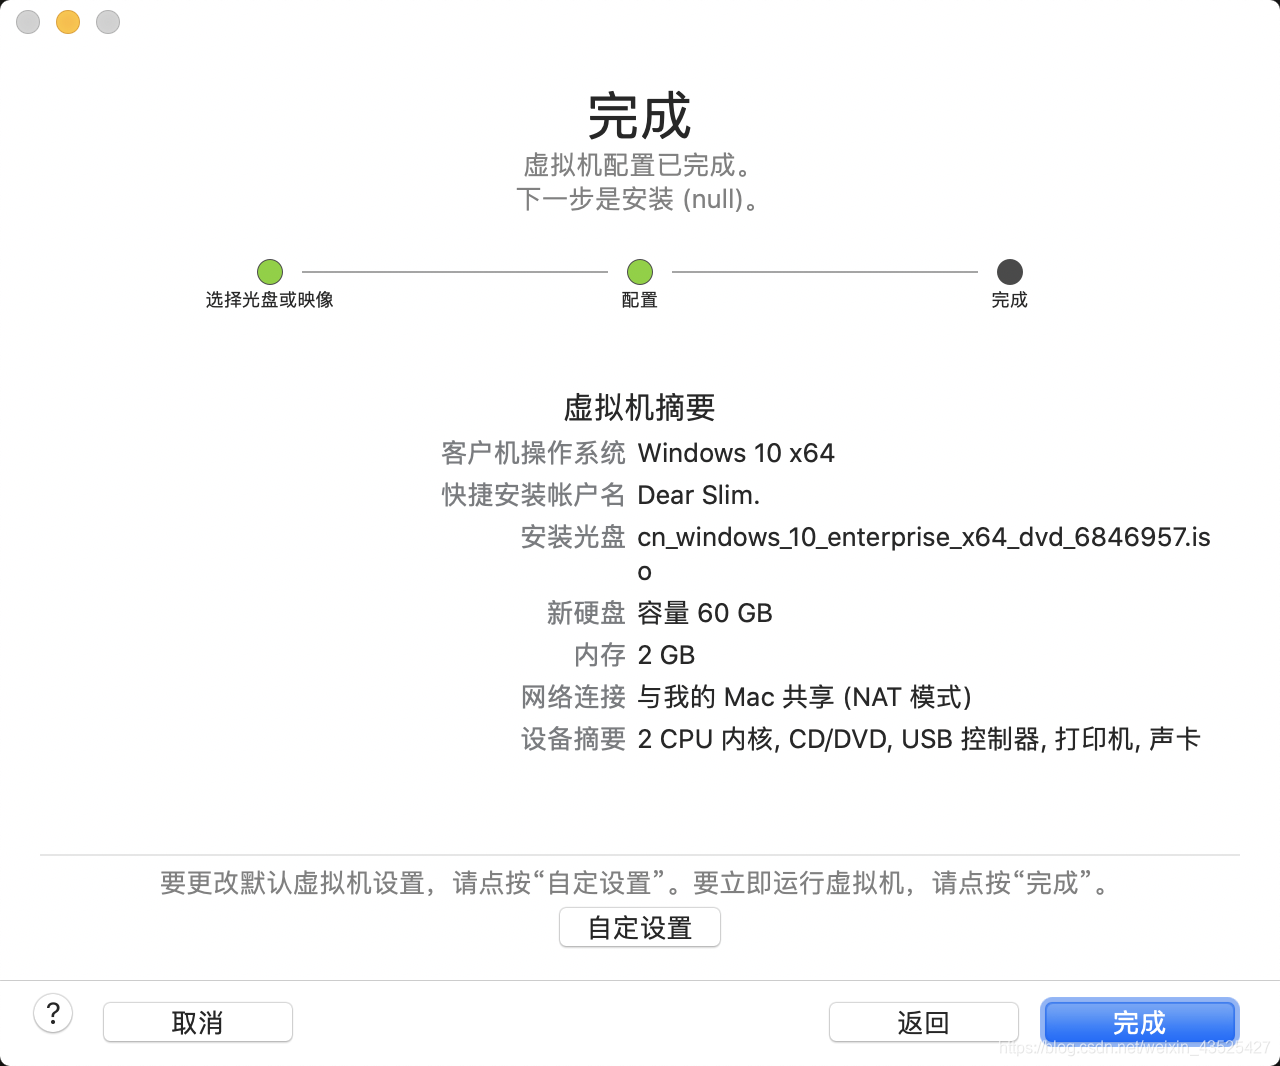Open 自定设置 (Customize Settings)
The height and width of the screenshot is (1066, 1280).
[x=640, y=927]
